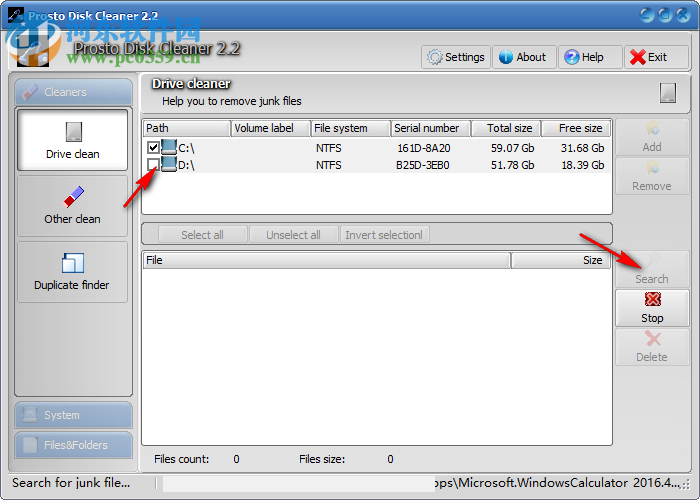Select the Other clean eraser tool
The width and height of the screenshot is (700, 500).
click(x=73, y=206)
